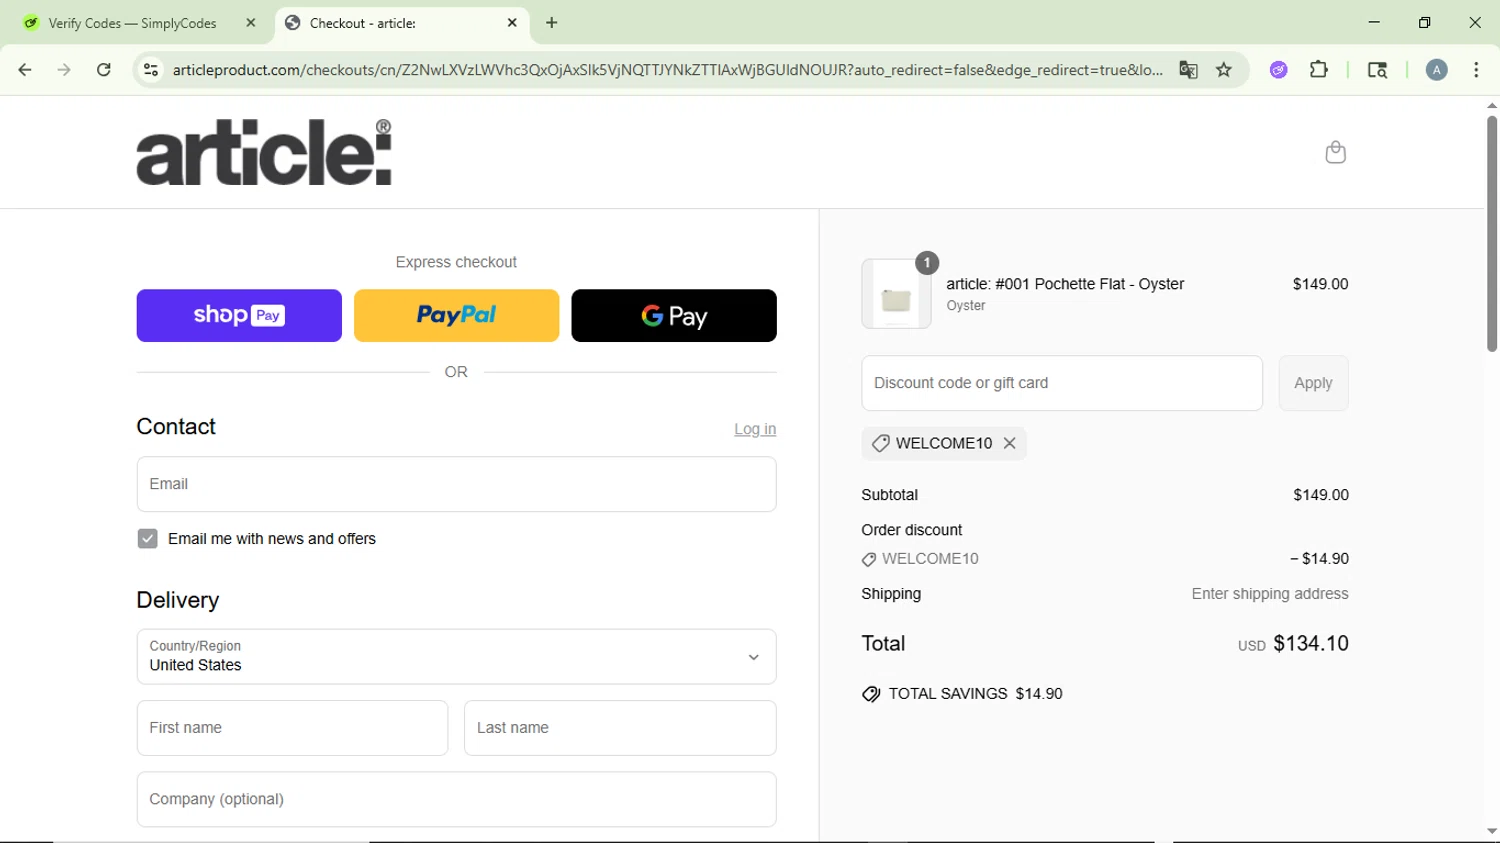Open the shopping bag cart icon
The width and height of the screenshot is (1500, 843).
[x=1335, y=152]
